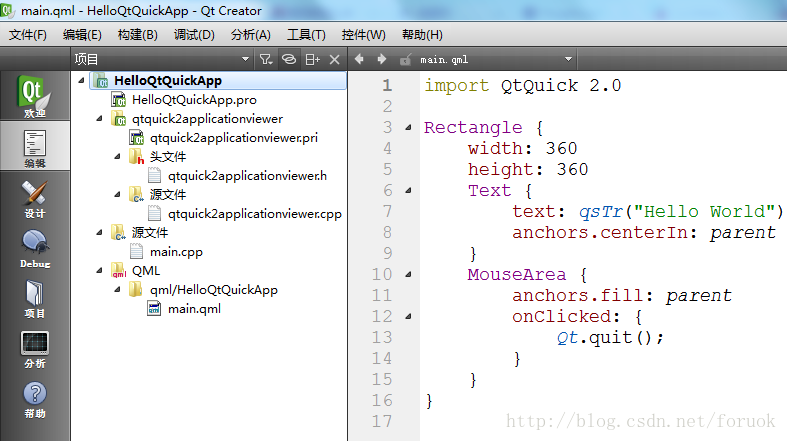The image size is (787, 441).
Task: Click the "Qt.quit();" code line
Action: [x=610, y=338]
